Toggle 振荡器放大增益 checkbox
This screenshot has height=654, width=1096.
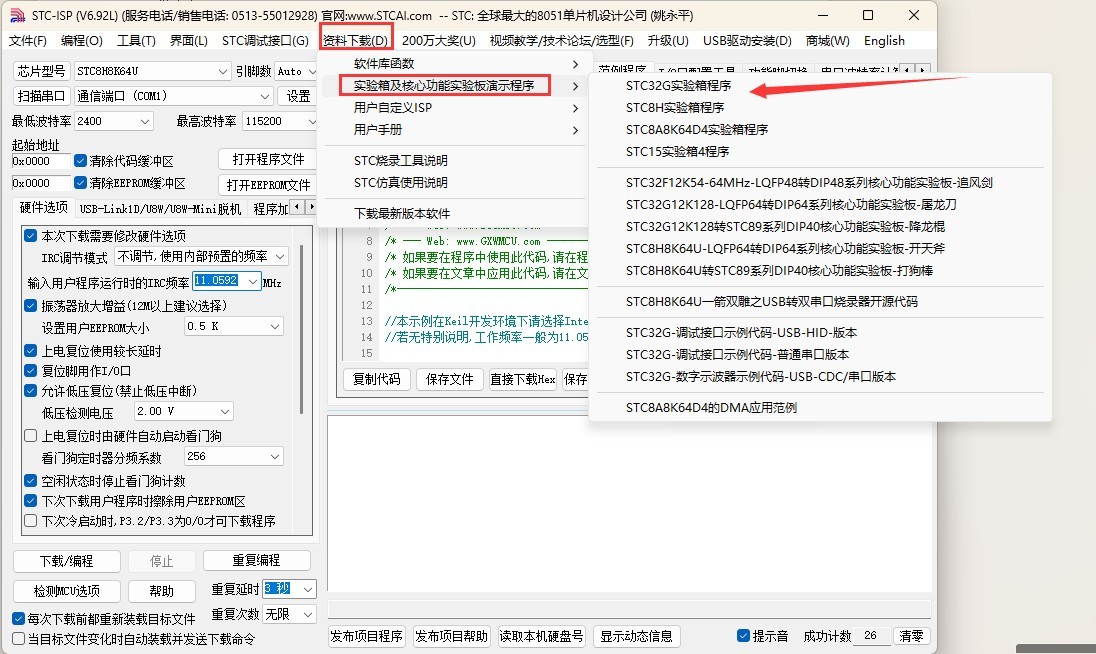[30, 305]
